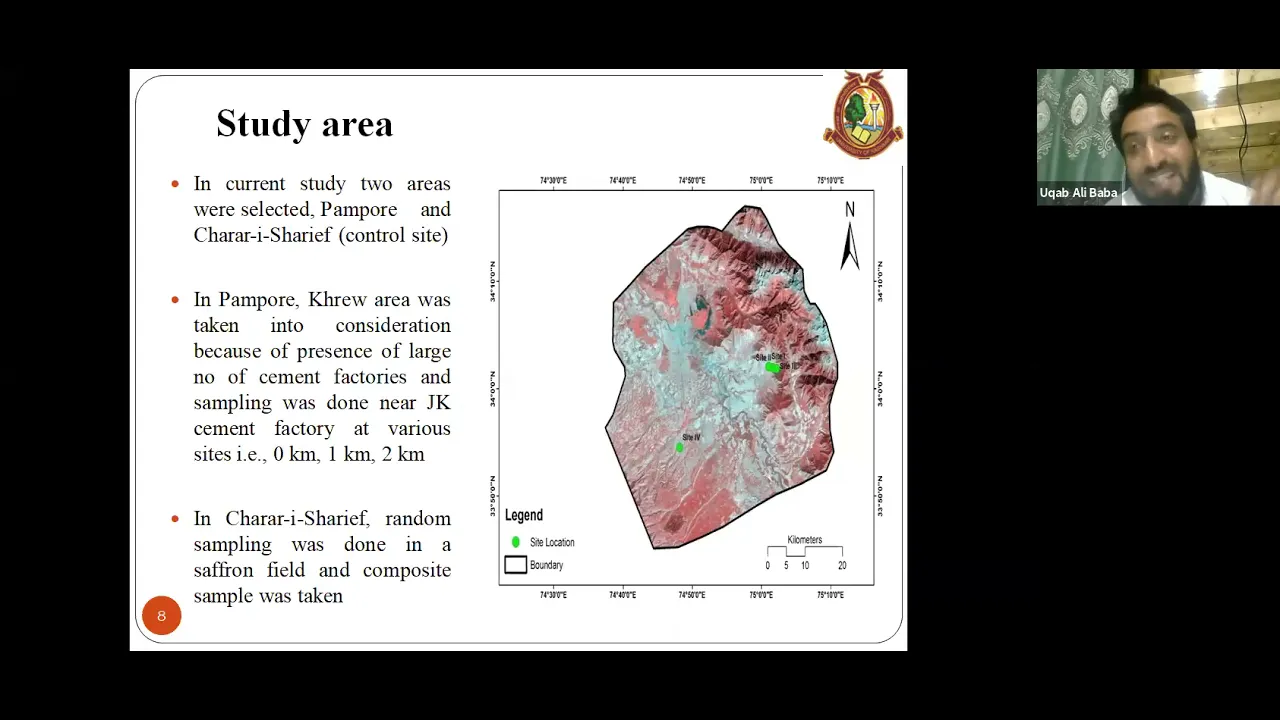Click the "Uqab Ali Baba" name label

point(1078,193)
